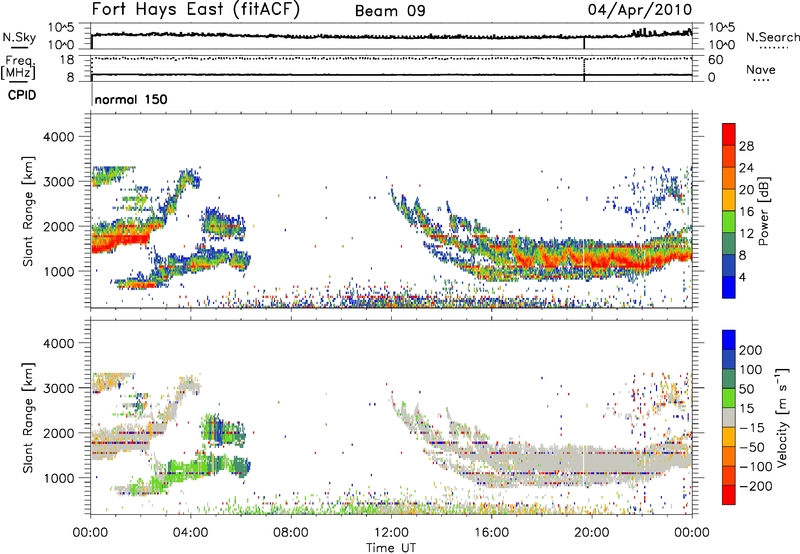Pick the light green 12–16 dB power swatch
Screen dimensions: 800x554
point(729,222)
